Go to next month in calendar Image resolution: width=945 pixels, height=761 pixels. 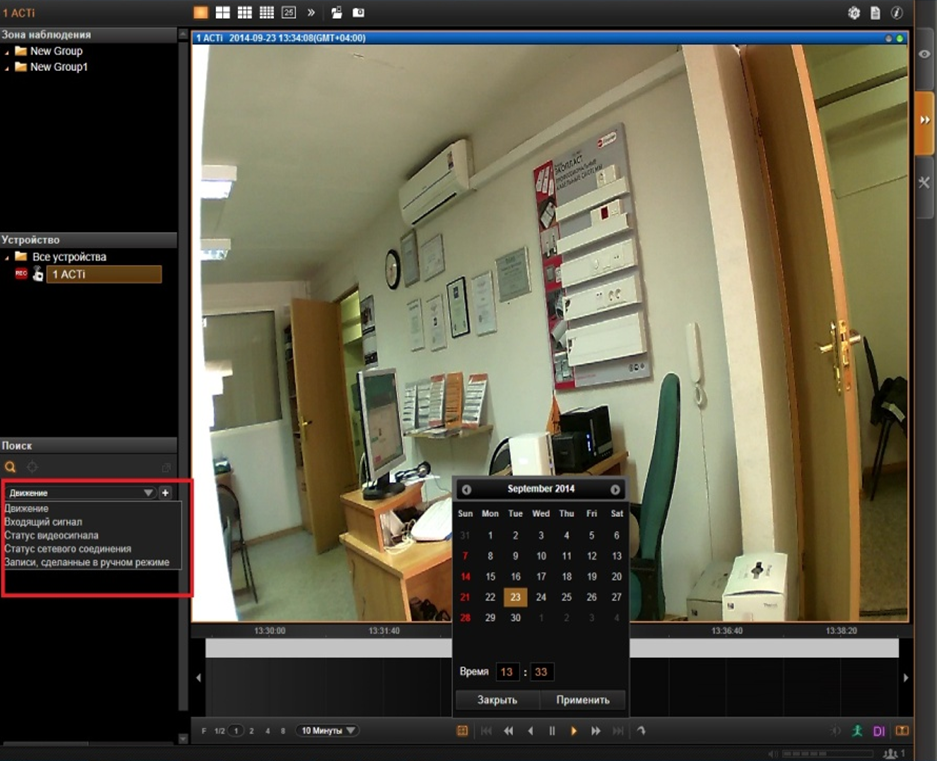click(615, 489)
